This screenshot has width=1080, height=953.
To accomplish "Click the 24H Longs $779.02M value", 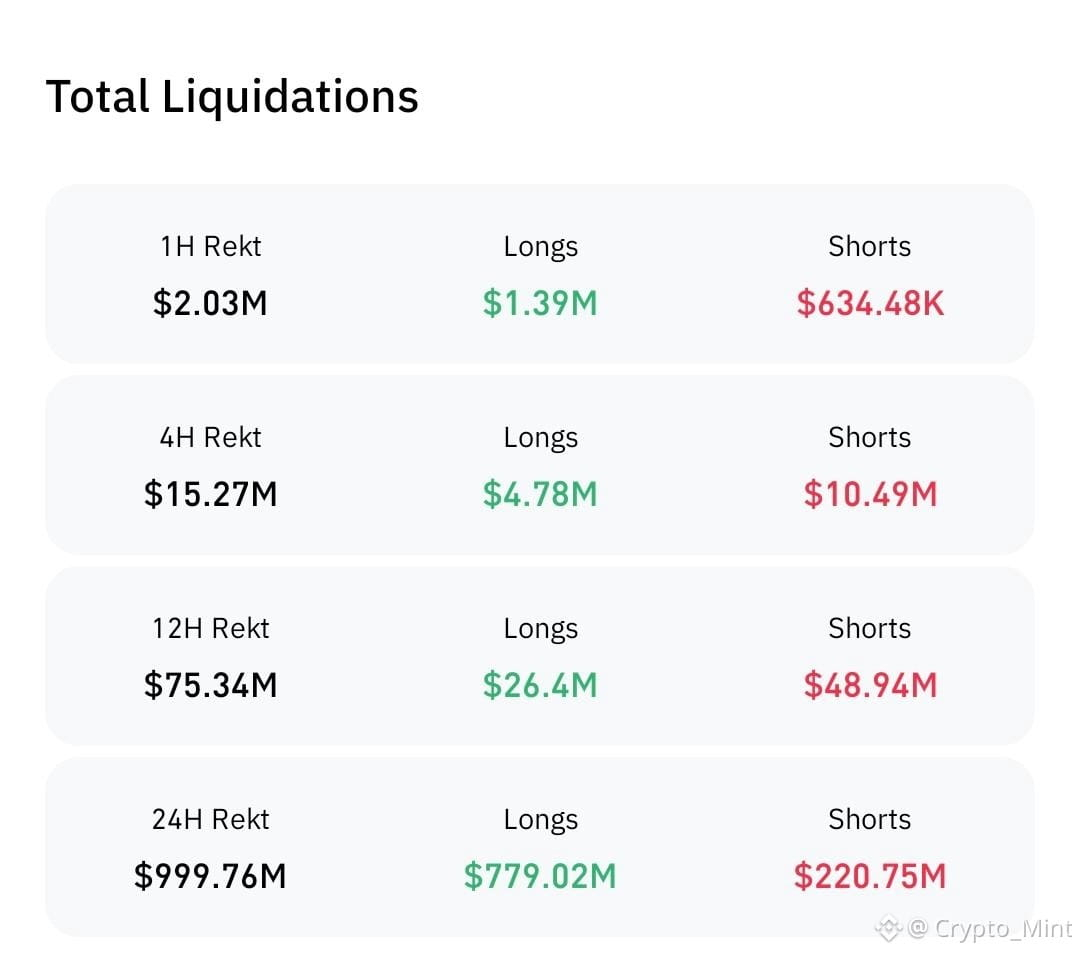I will coord(540,876).
